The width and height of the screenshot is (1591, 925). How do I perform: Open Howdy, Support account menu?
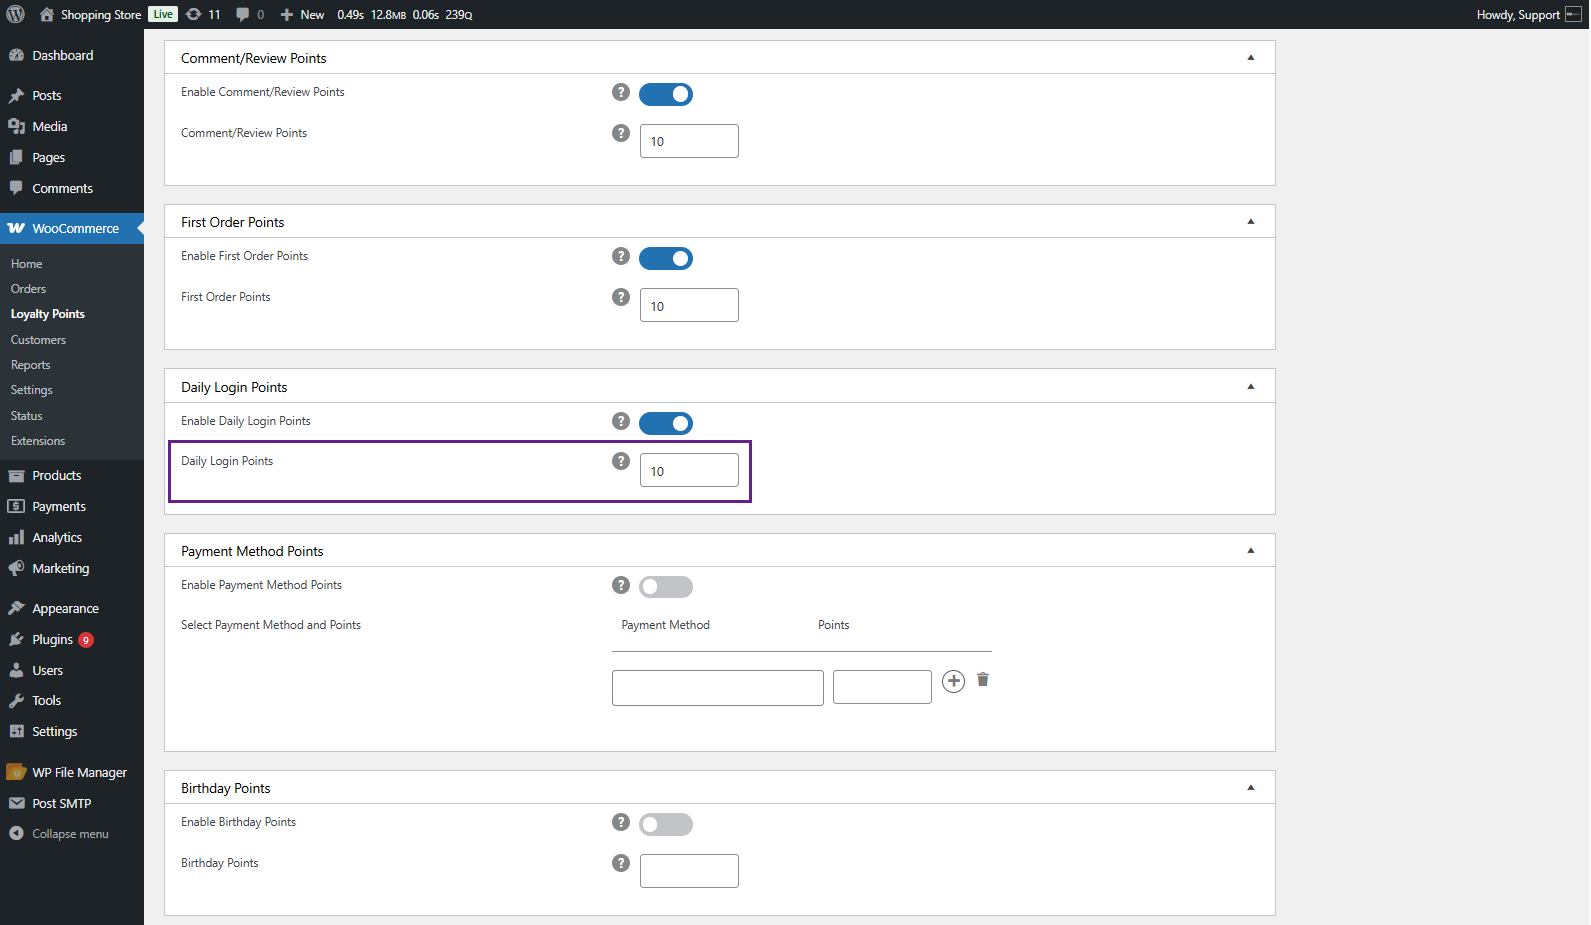pyautogui.click(x=1518, y=15)
